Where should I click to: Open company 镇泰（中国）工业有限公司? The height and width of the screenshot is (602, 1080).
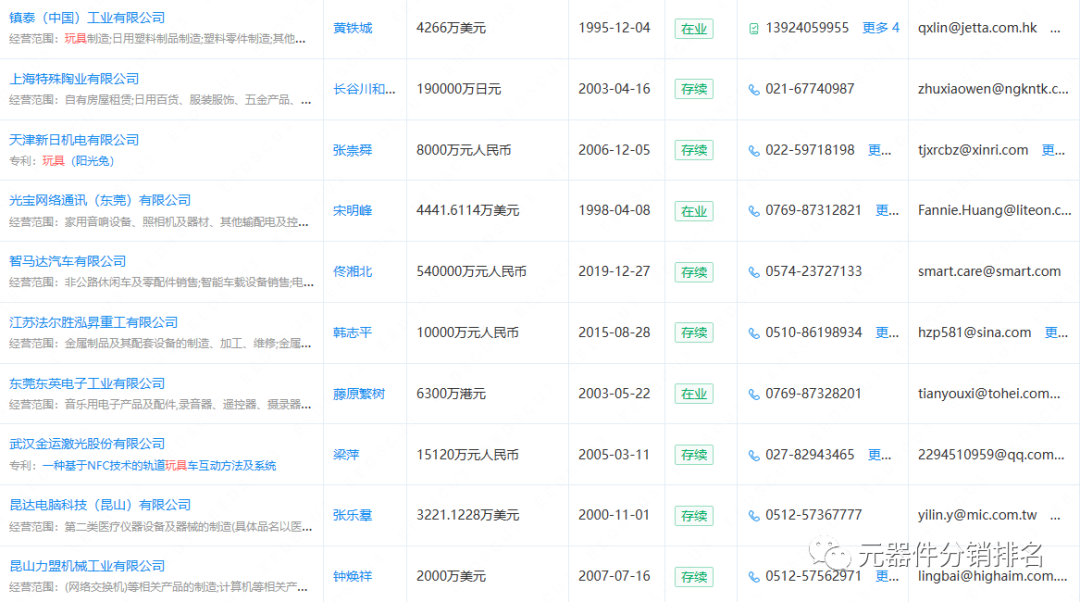click(87, 17)
